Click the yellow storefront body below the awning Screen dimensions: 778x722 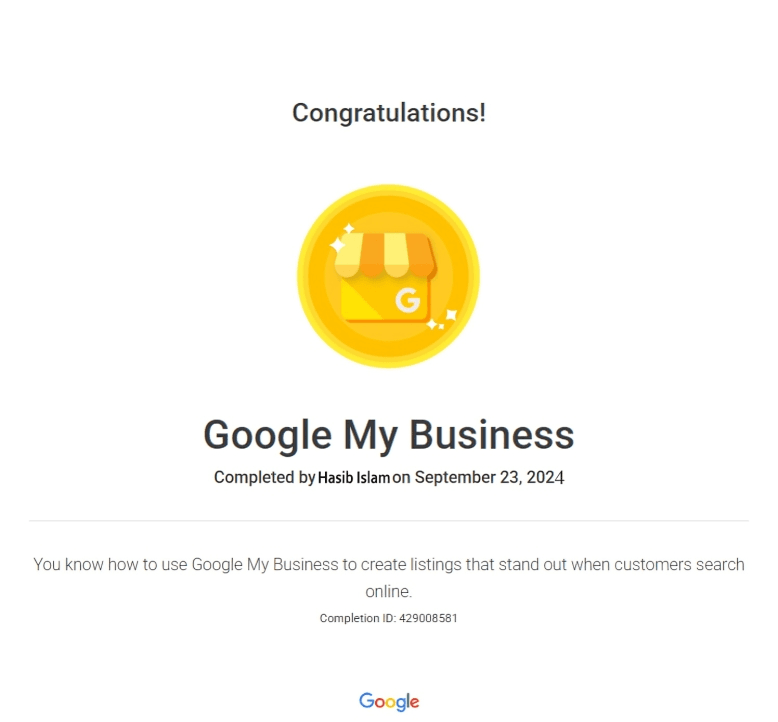click(x=368, y=300)
